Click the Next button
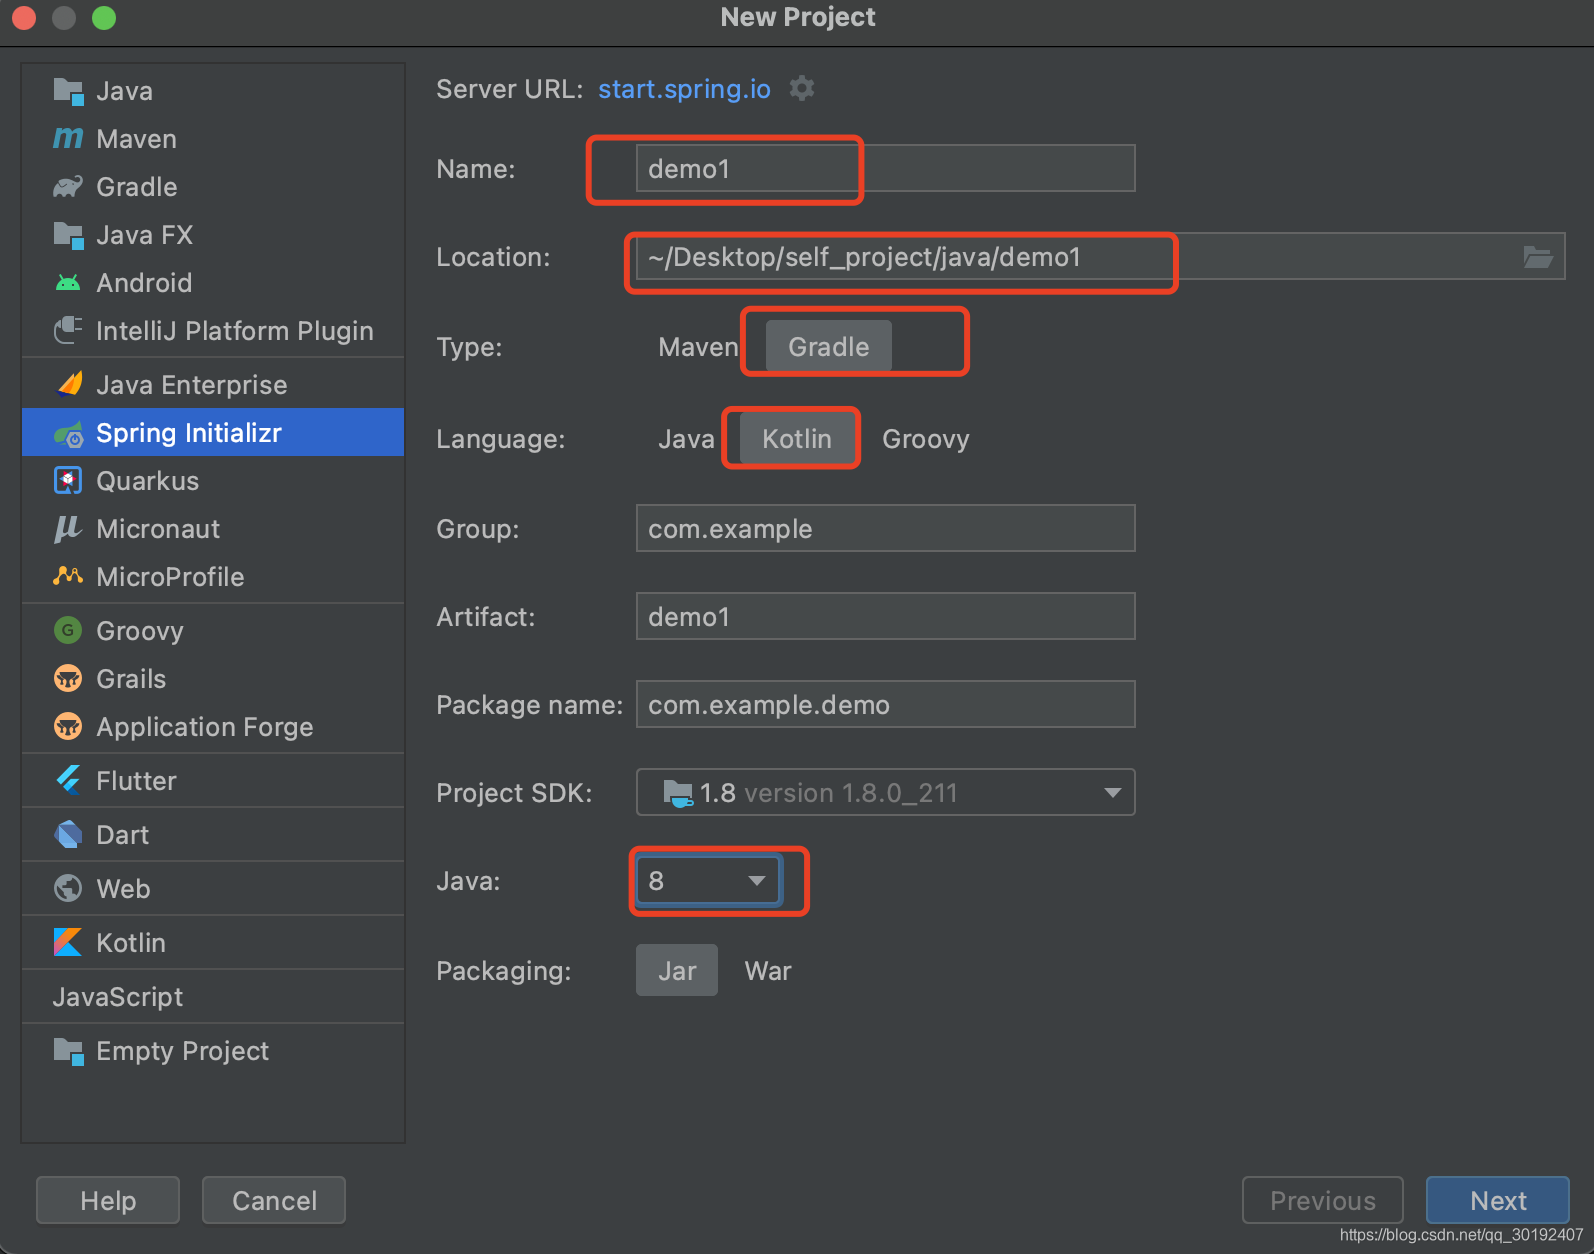1594x1254 pixels. (x=1498, y=1200)
